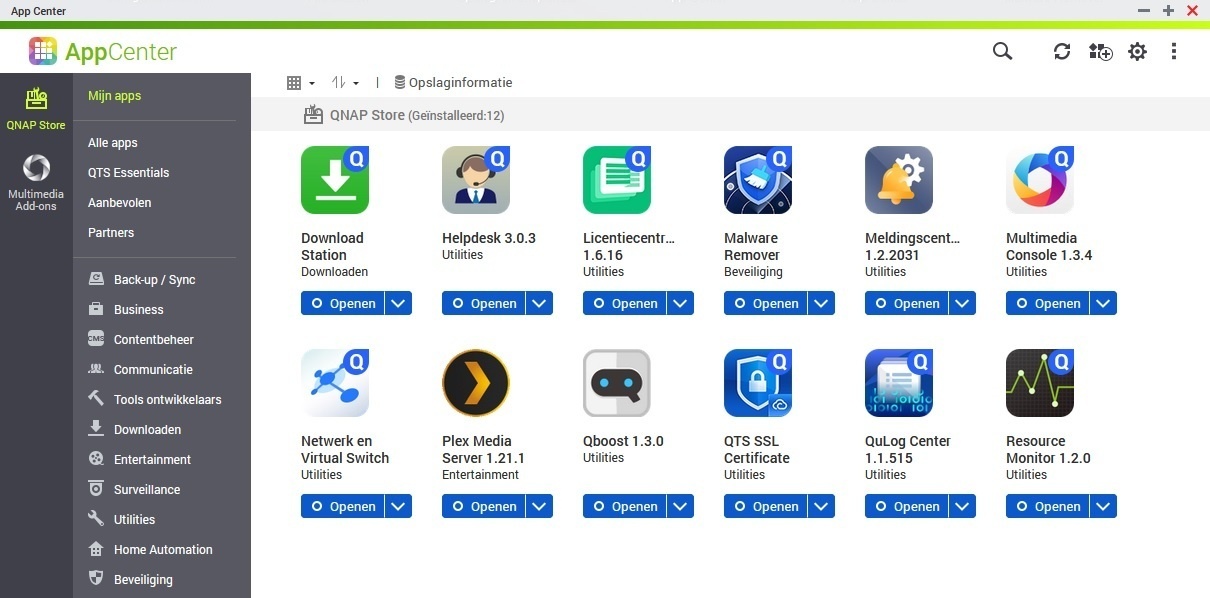Refresh the App Center list
Image resolution: width=1210 pixels, height=598 pixels.
pos(1062,51)
